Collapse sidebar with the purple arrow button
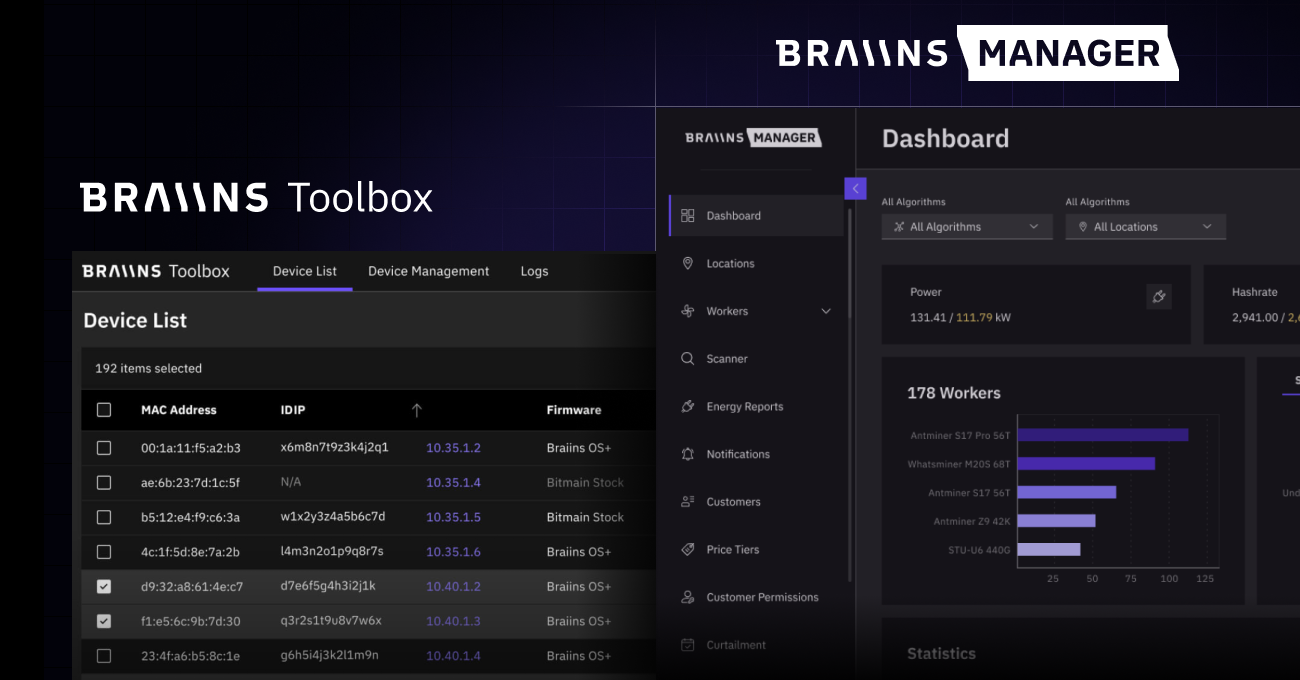 [x=855, y=188]
